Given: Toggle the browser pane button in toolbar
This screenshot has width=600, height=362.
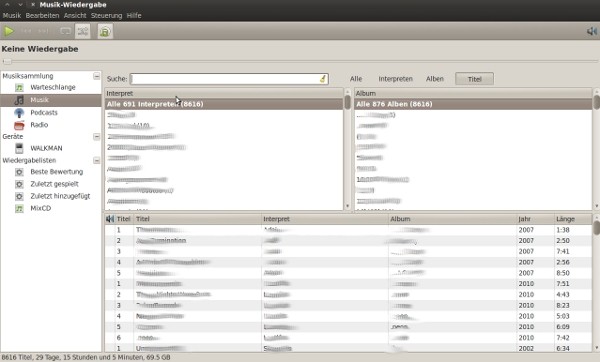Looking at the screenshot, I should [105, 31].
